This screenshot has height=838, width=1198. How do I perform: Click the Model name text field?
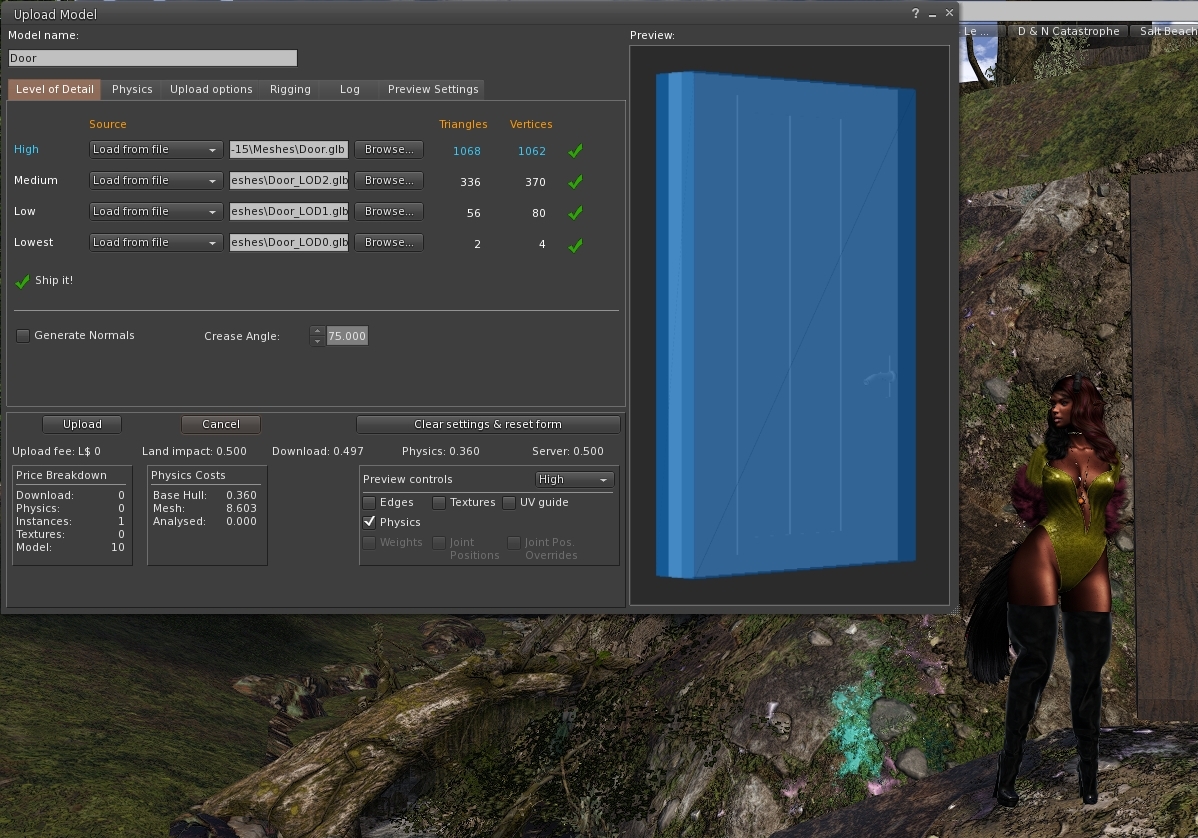click(153, 59)
